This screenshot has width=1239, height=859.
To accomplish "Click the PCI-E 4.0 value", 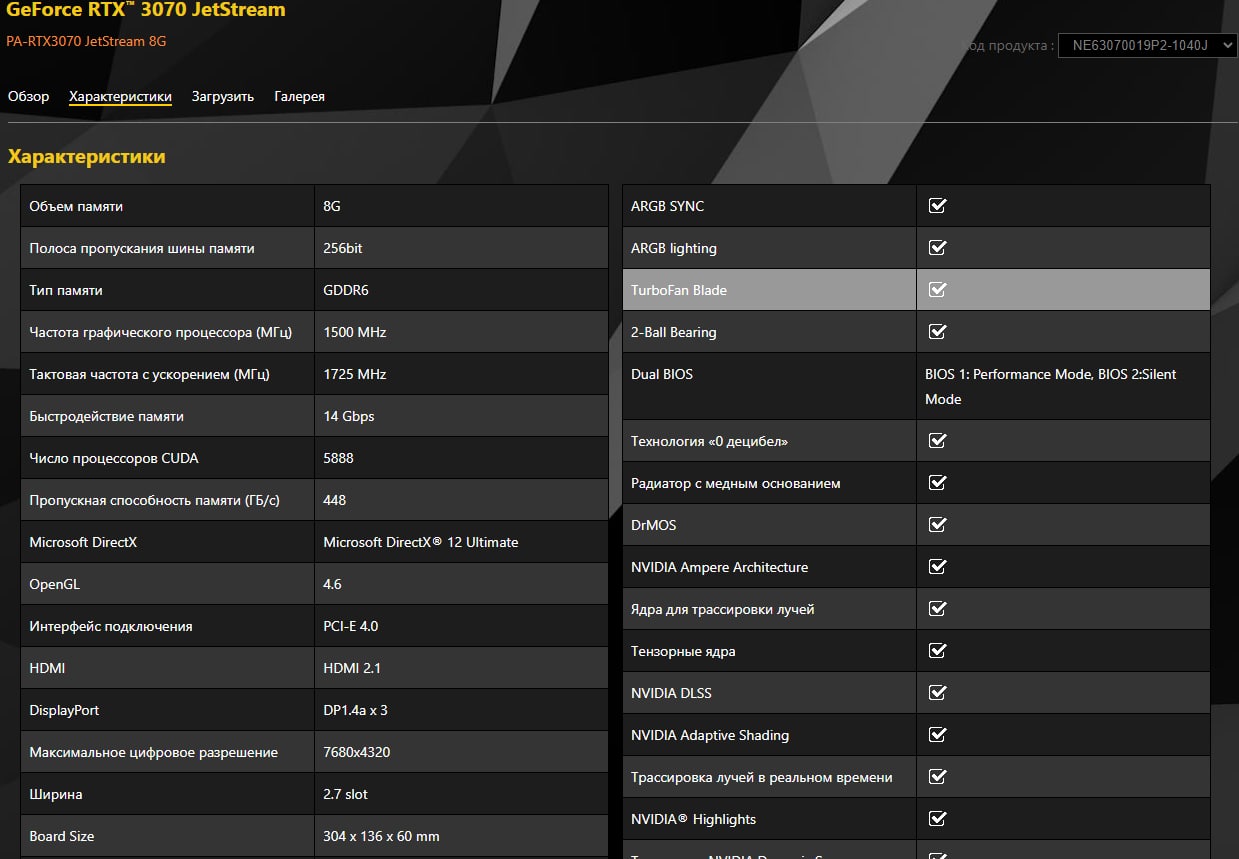I will pos(351,626).
